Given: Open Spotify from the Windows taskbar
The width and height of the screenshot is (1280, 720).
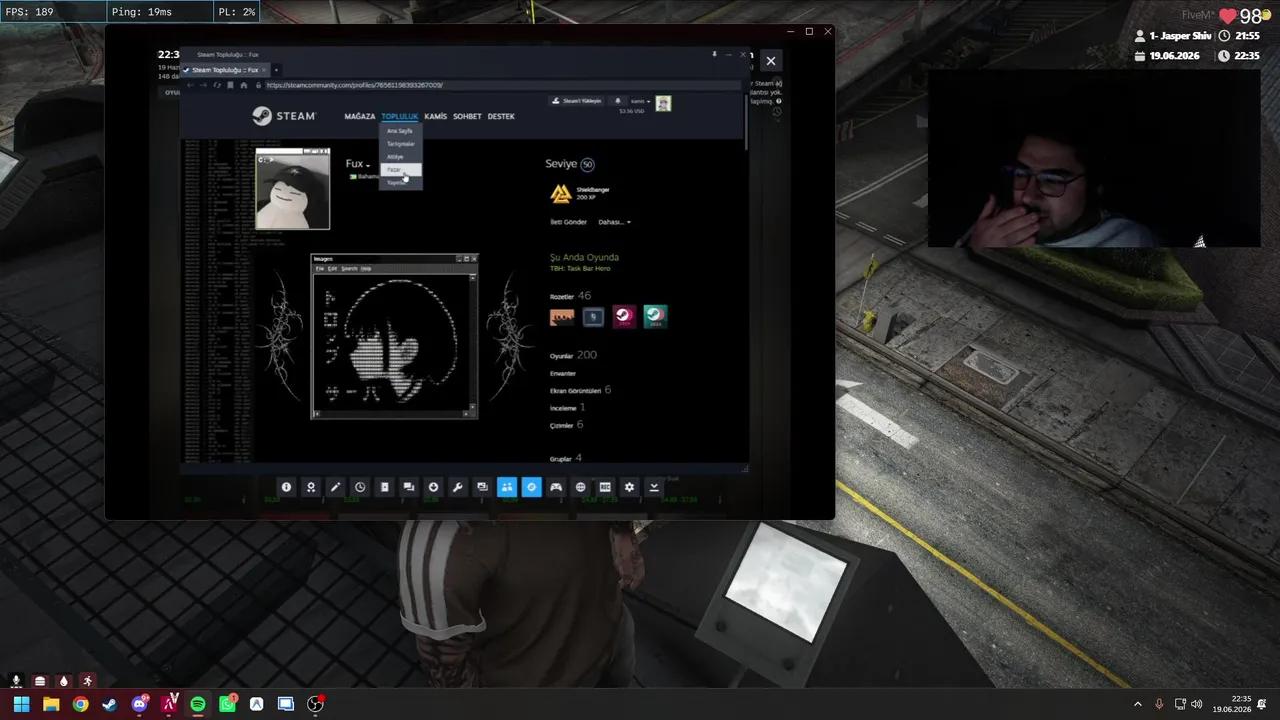Looking at the screenshot, I should tap(198, 704).
